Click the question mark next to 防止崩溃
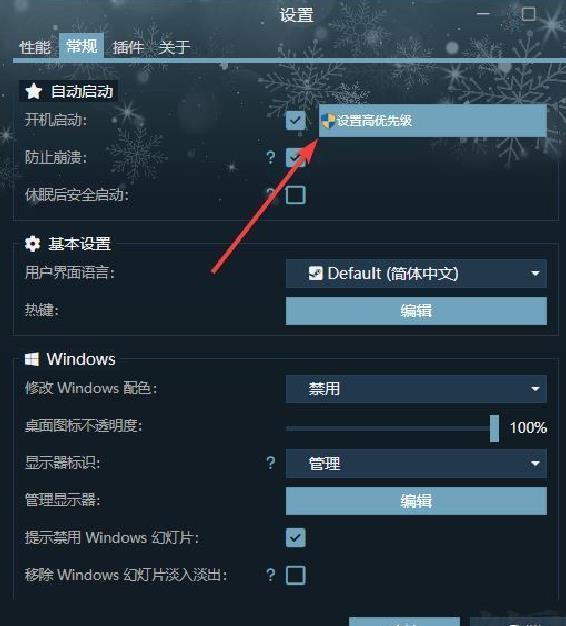566x626 pixels. click(x=271, y=157)
